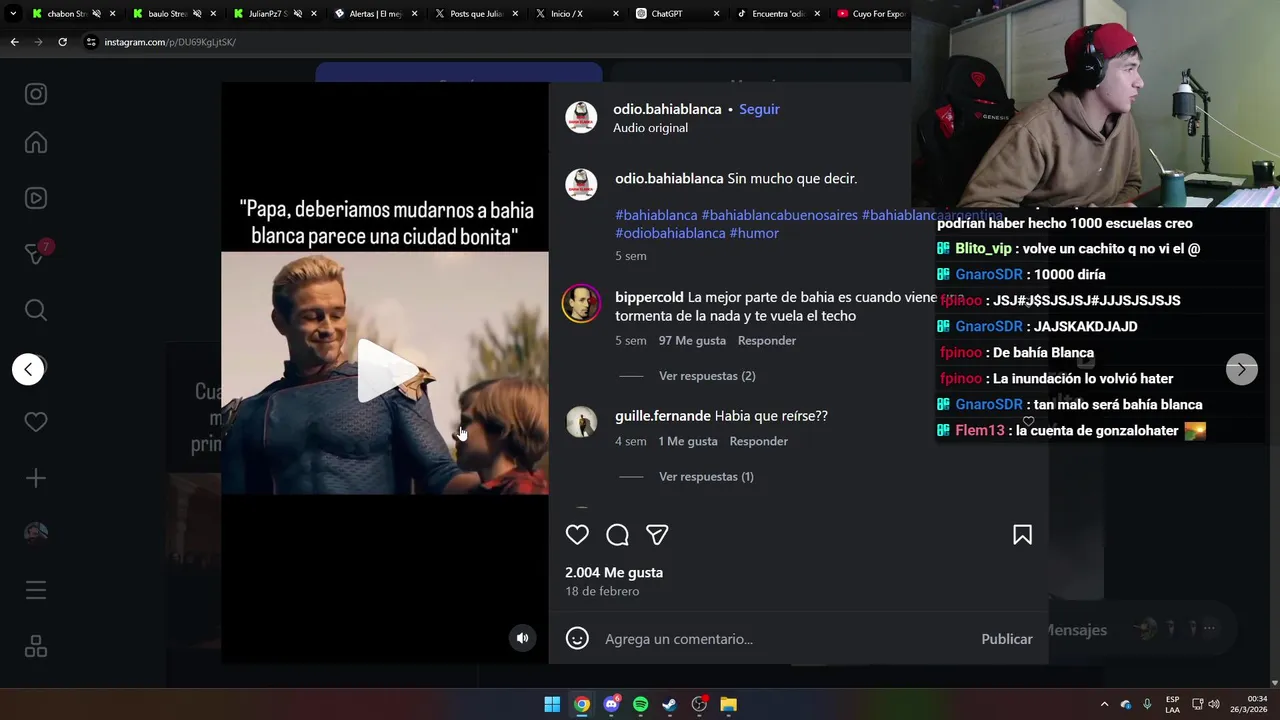Viewport: 1280px width, 720px height.
Task: Open guille.fernande username in comment
Action: tap(663, 416)
